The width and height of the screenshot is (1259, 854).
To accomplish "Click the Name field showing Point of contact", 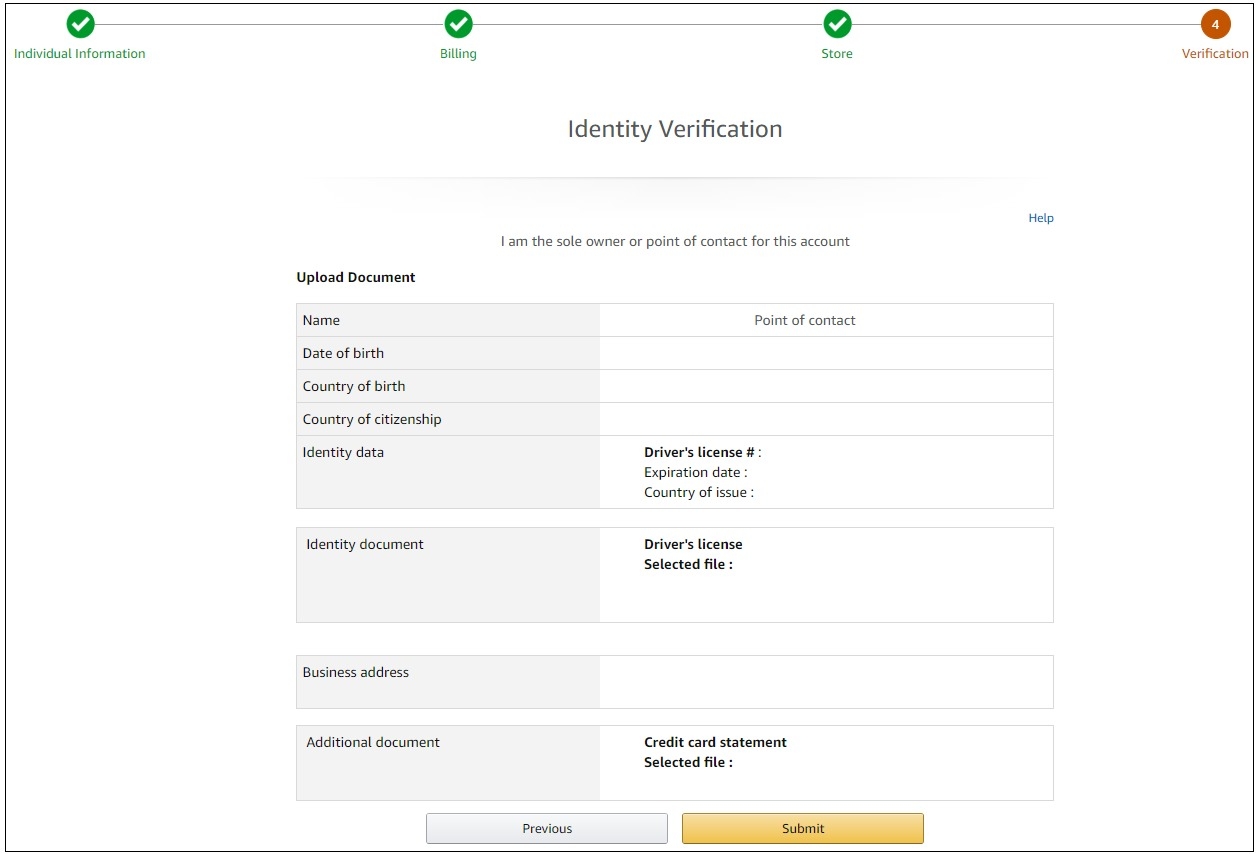I will coord(805,319).
